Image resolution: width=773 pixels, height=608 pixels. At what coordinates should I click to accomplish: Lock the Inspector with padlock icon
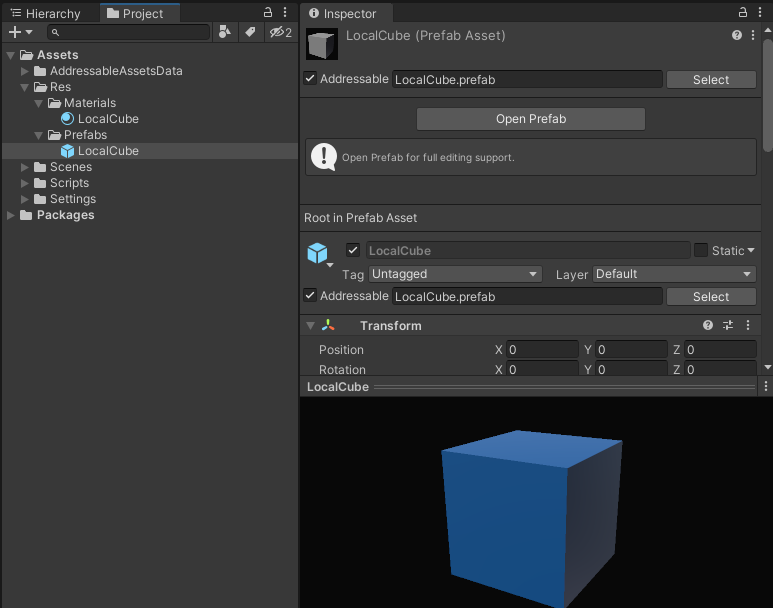click(742, 12)
